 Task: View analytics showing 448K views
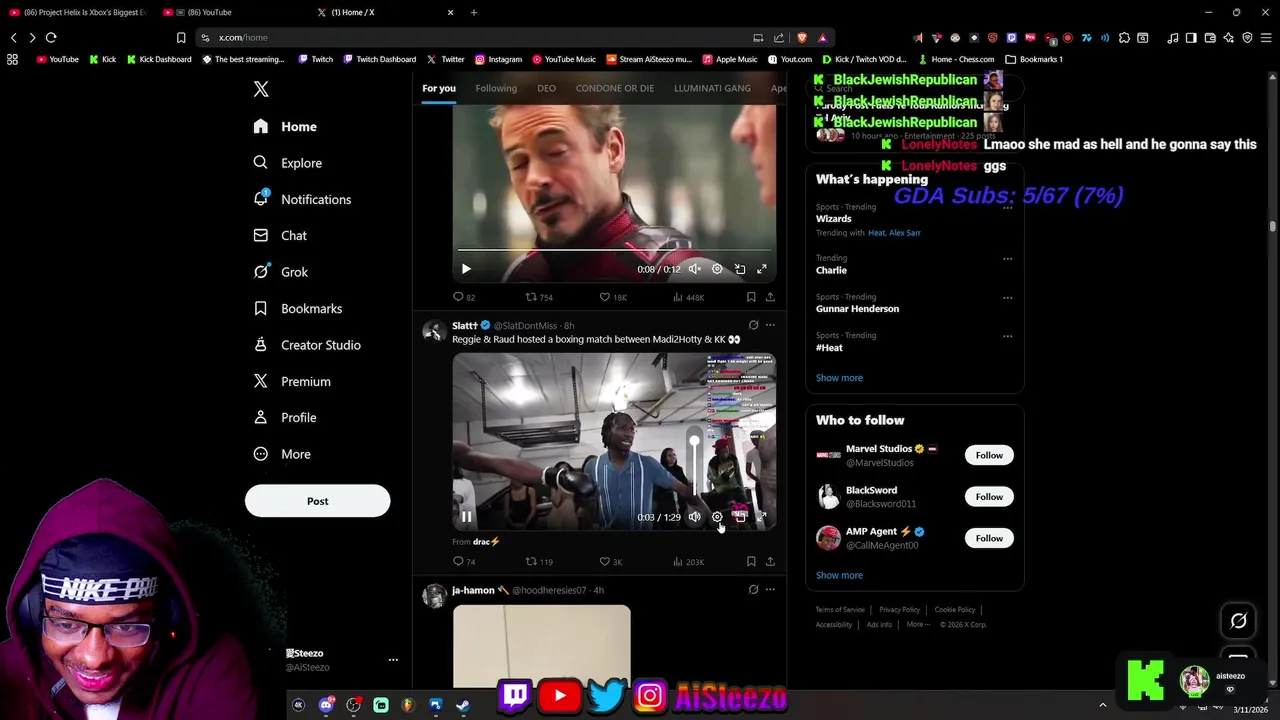689,297
